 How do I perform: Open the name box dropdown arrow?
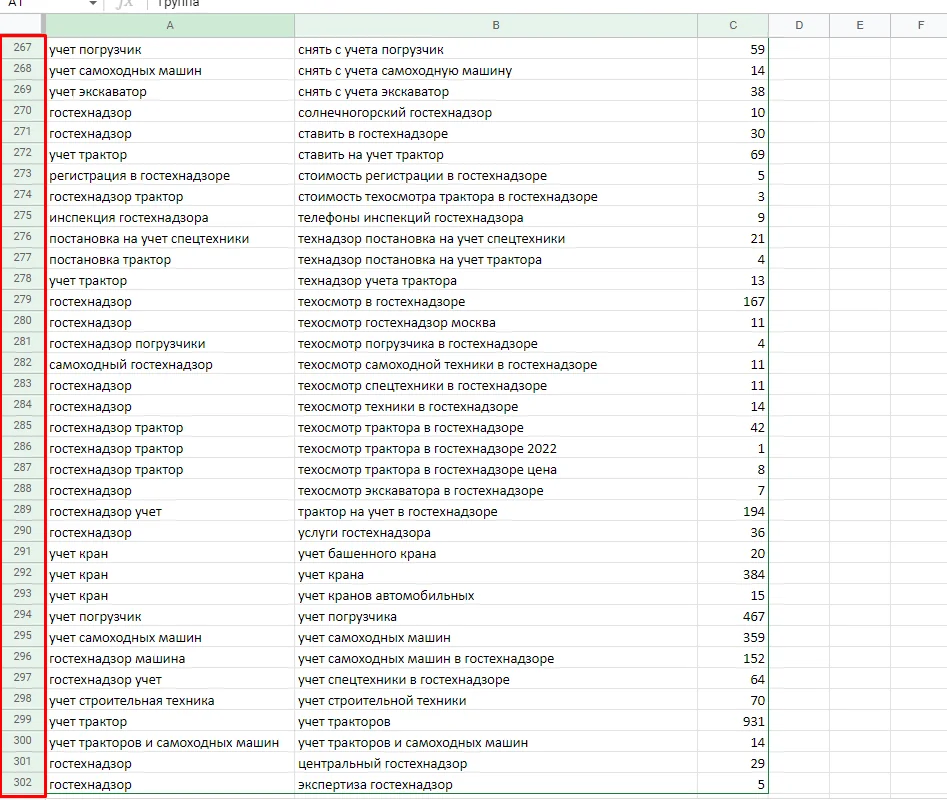click(92, 4)
